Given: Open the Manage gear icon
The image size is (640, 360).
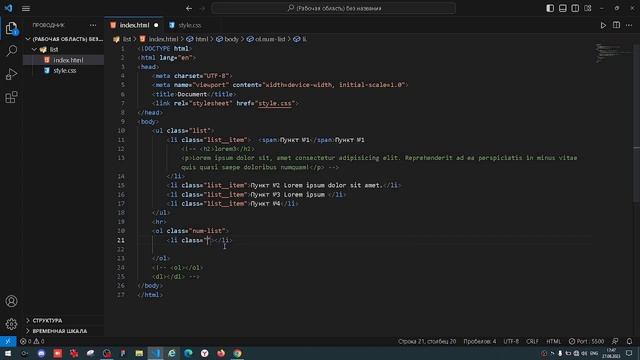Looking at the screenshot, I should tap(11, 324).
